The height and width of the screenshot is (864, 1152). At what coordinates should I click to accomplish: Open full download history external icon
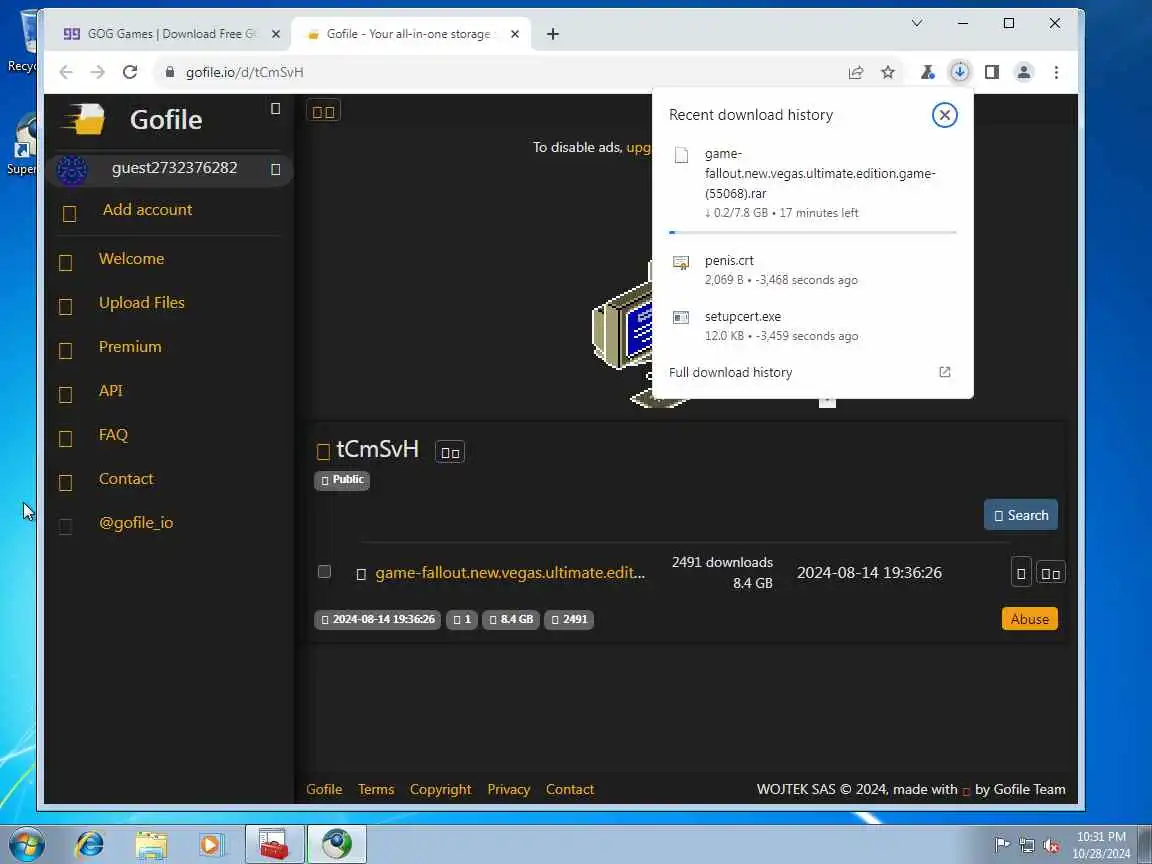[945, 372]
